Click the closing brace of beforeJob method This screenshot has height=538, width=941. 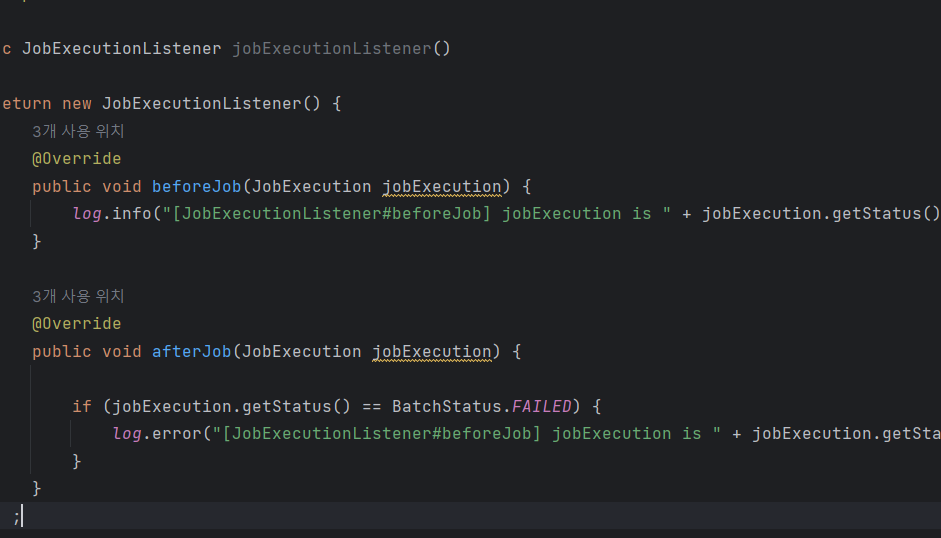click(37, 241)
